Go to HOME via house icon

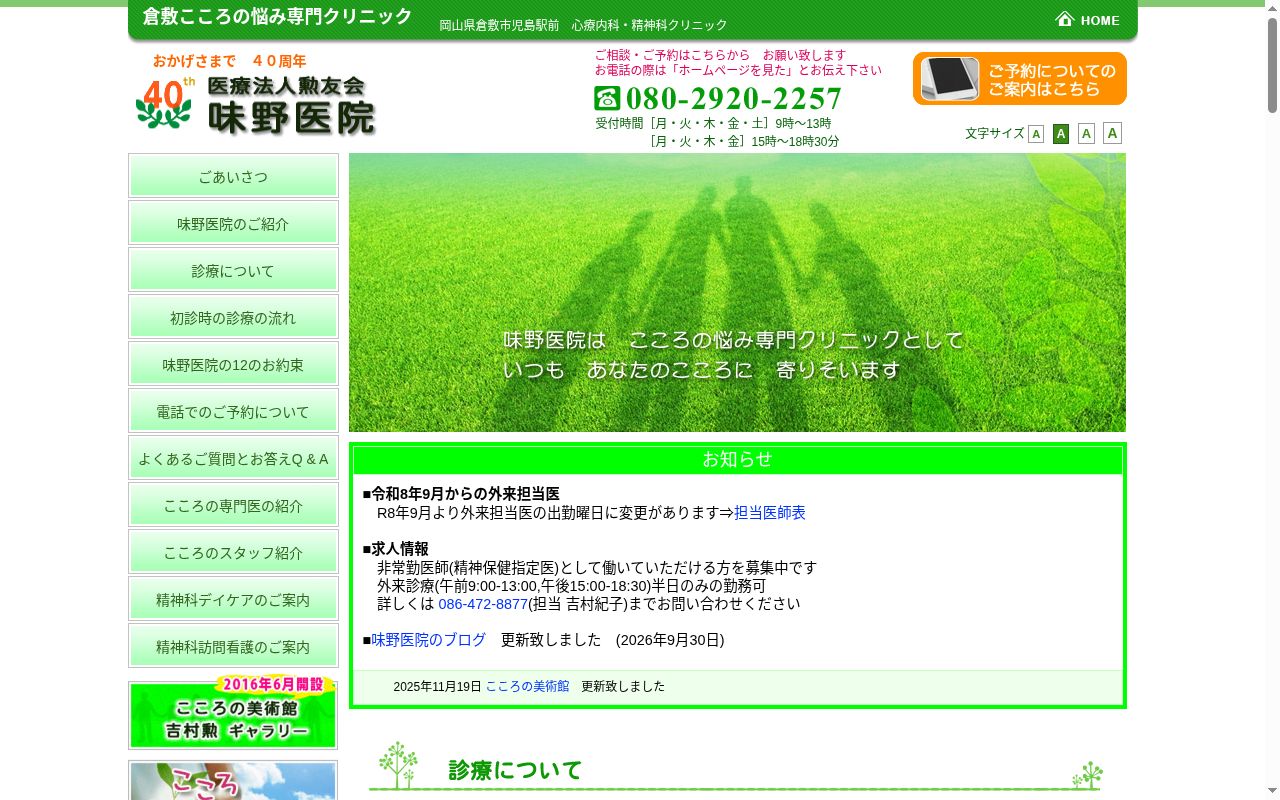click(1088, 19)
